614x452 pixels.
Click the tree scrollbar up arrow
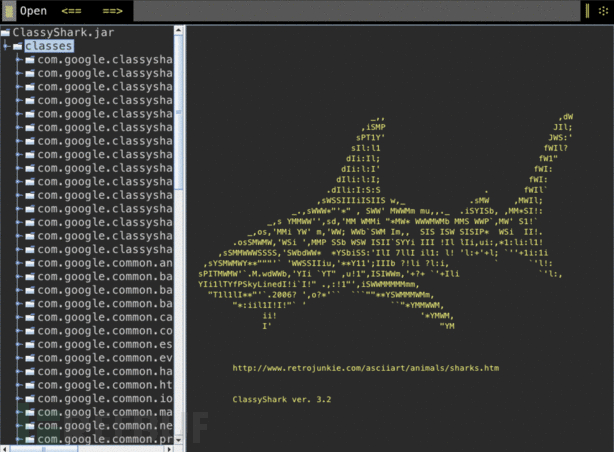pyautogui.click(x=178, y=30)
